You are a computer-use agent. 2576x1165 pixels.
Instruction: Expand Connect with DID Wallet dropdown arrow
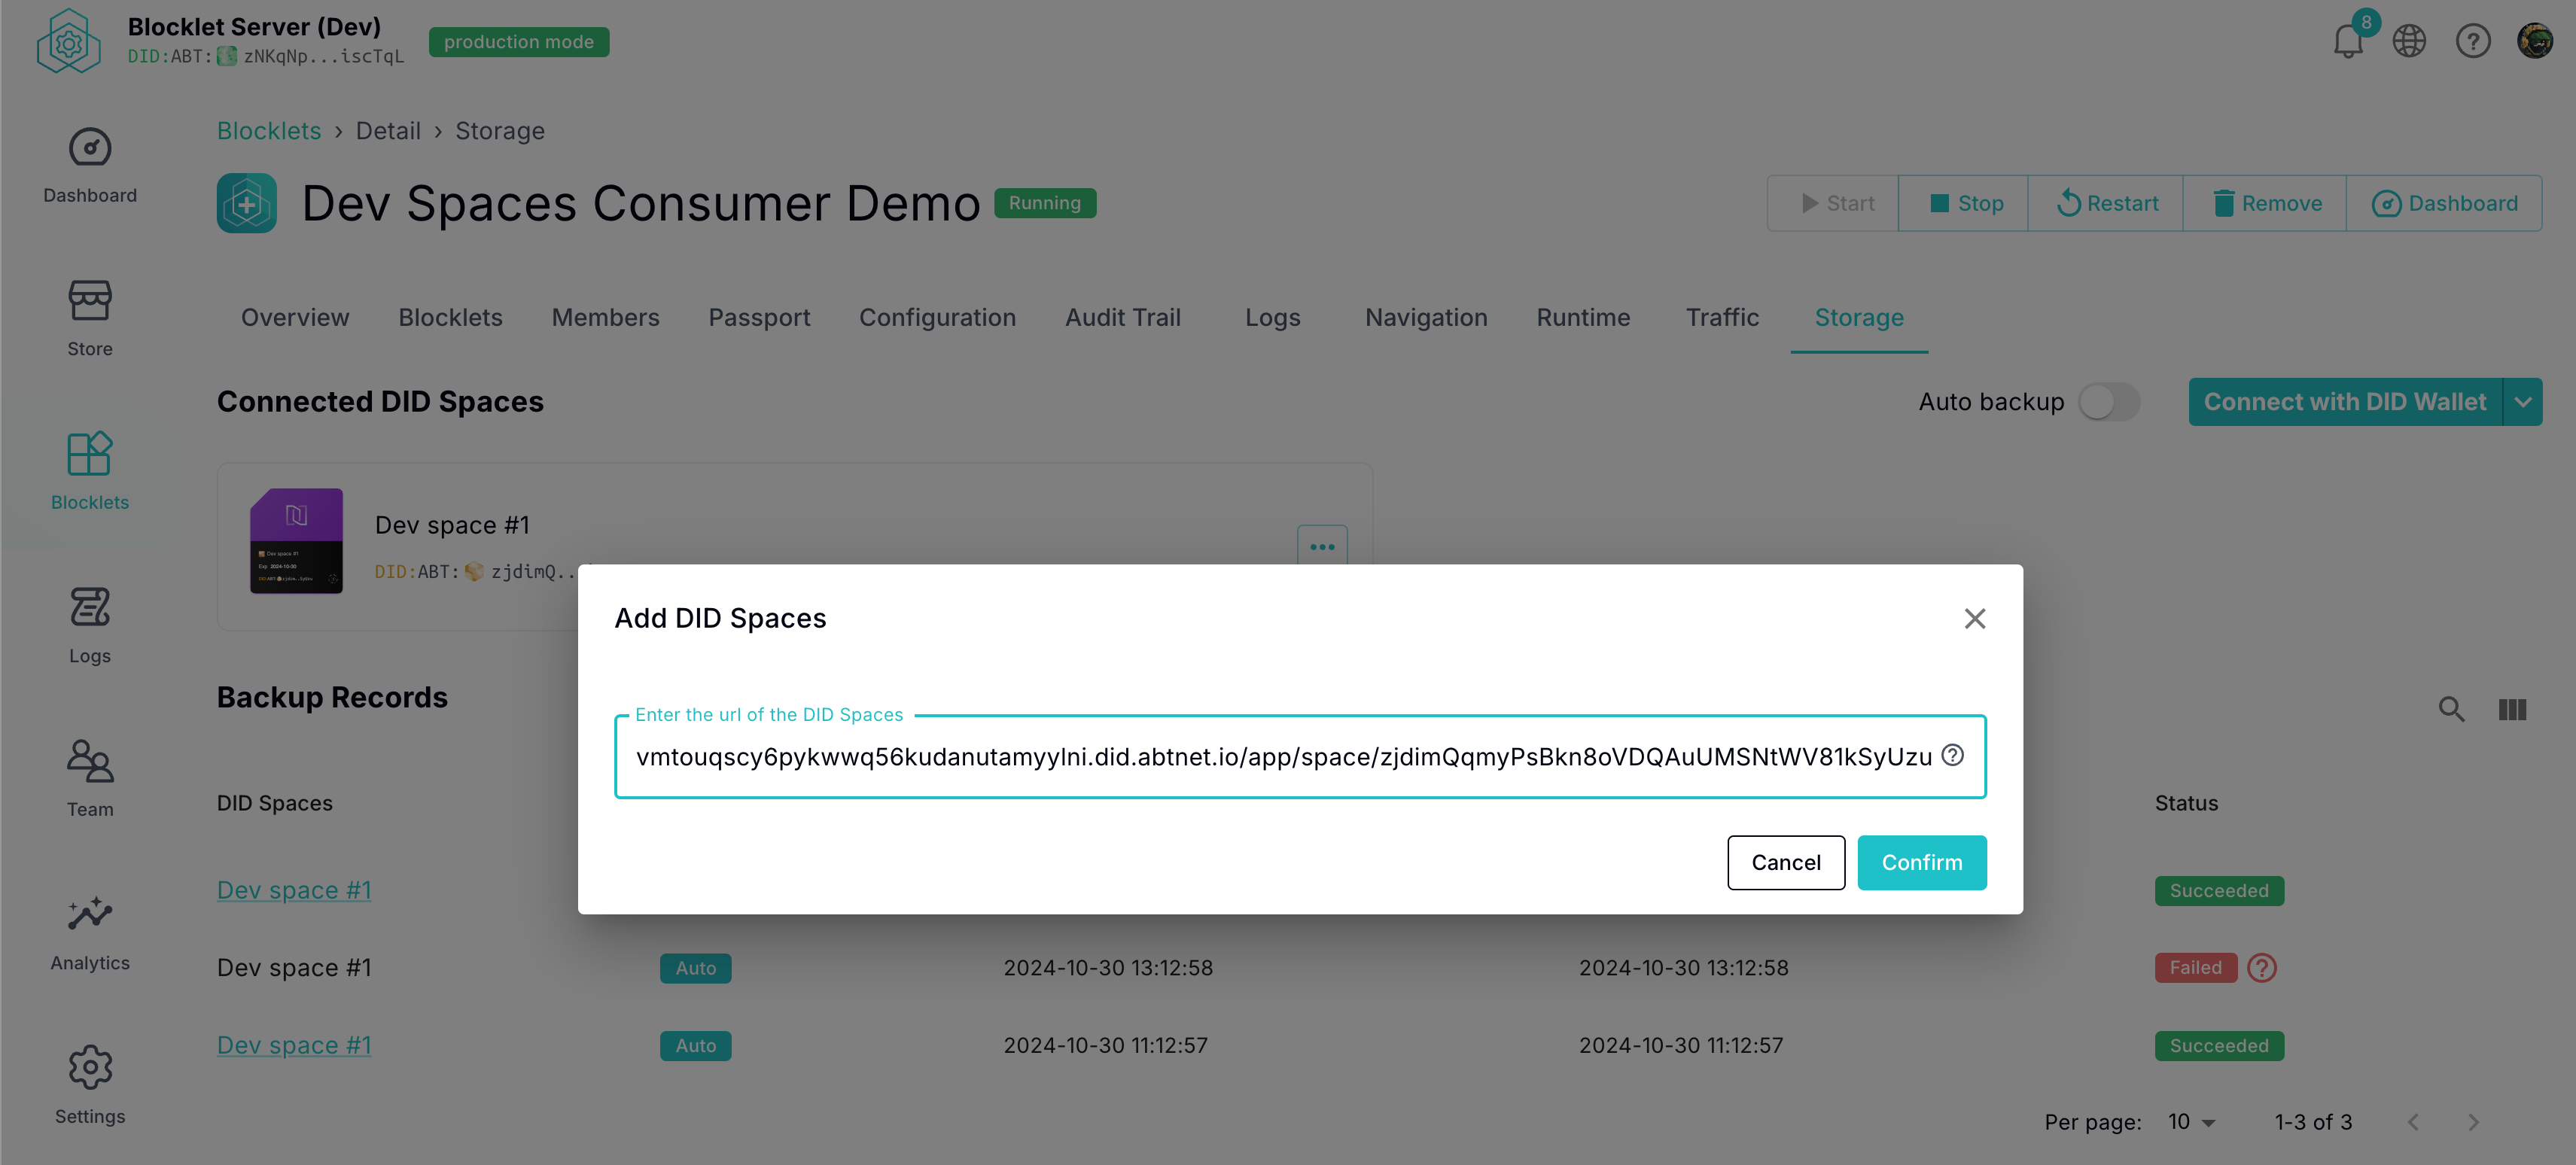[2522, 402]
